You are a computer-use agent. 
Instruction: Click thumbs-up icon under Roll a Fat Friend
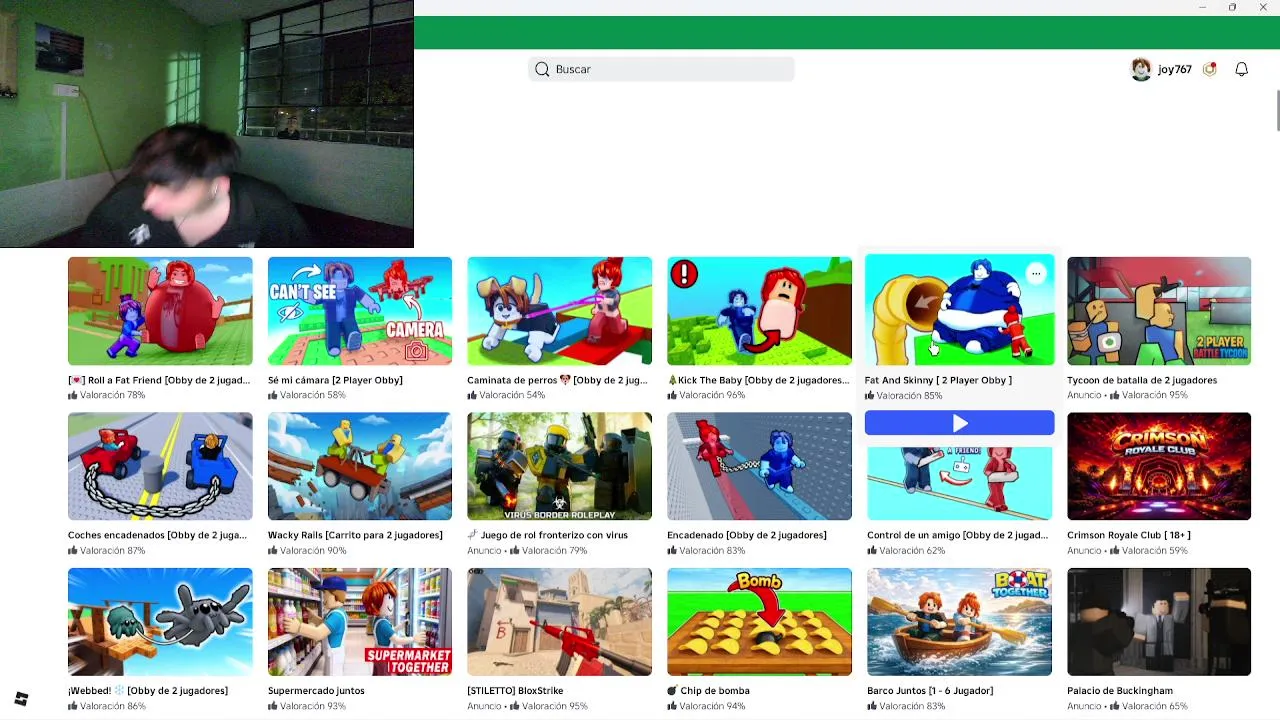coord(73,395)
